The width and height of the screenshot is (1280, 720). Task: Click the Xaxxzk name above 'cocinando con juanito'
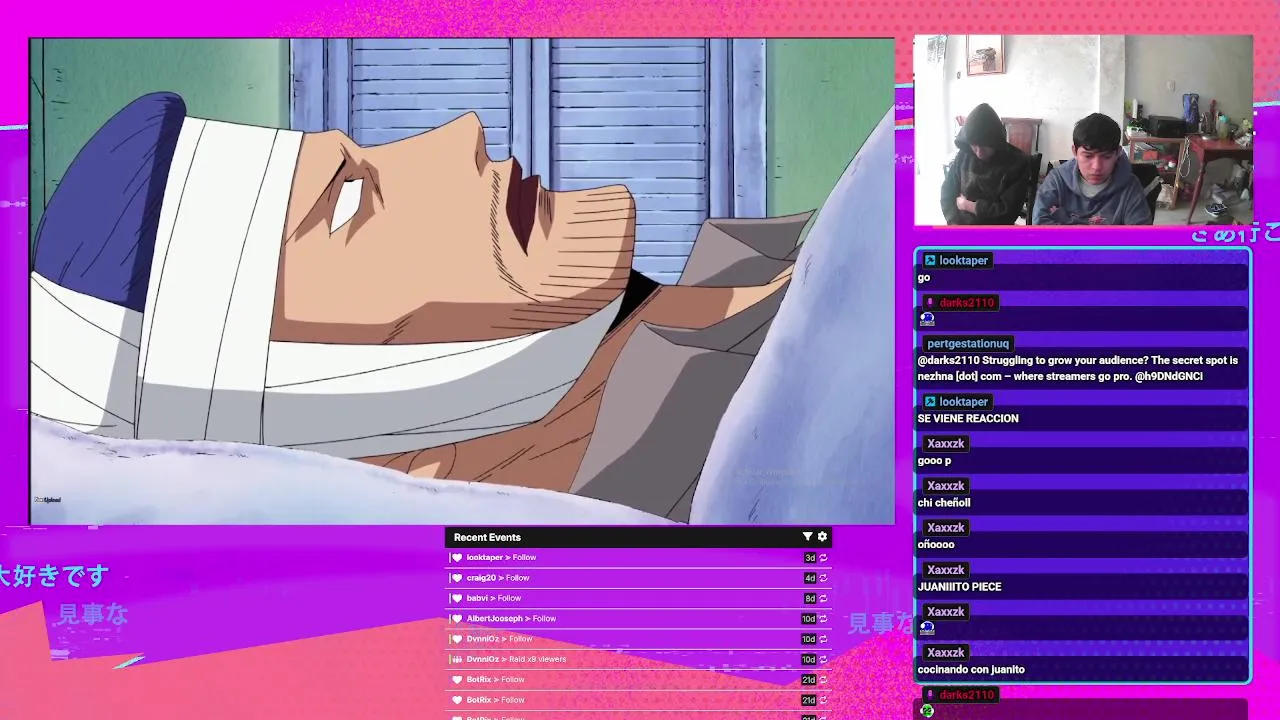pos(945,652)
